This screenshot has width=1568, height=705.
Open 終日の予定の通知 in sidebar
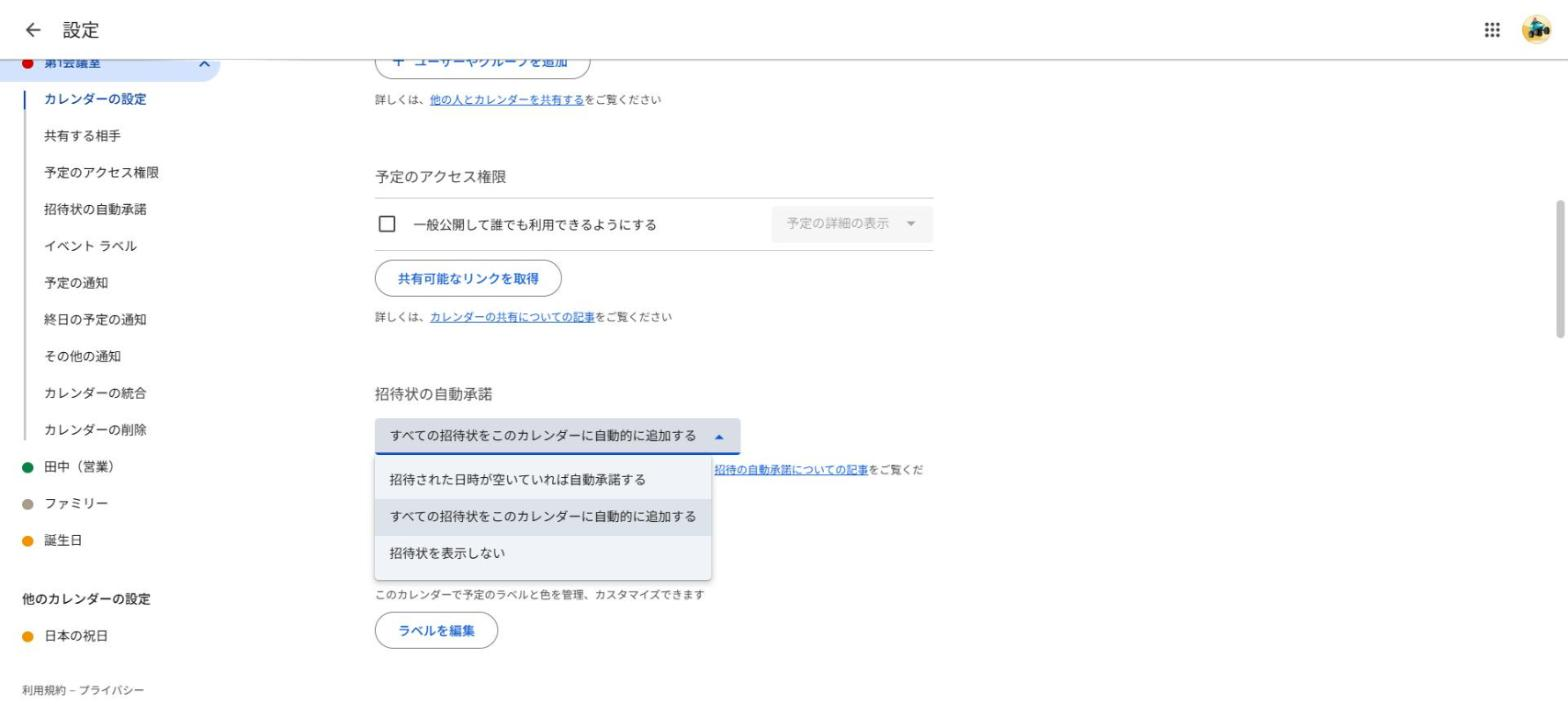95,320
